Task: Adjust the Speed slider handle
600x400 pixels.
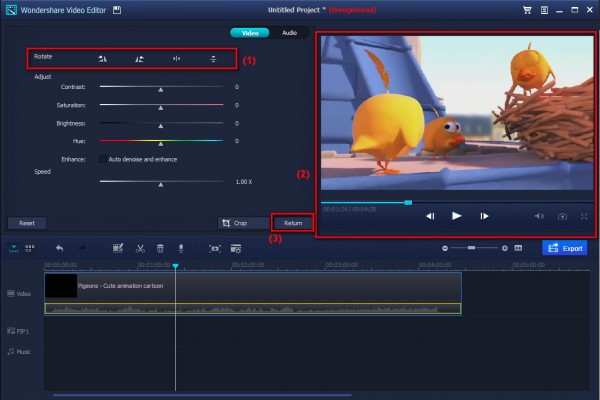Action: click(x=161, y=184)
